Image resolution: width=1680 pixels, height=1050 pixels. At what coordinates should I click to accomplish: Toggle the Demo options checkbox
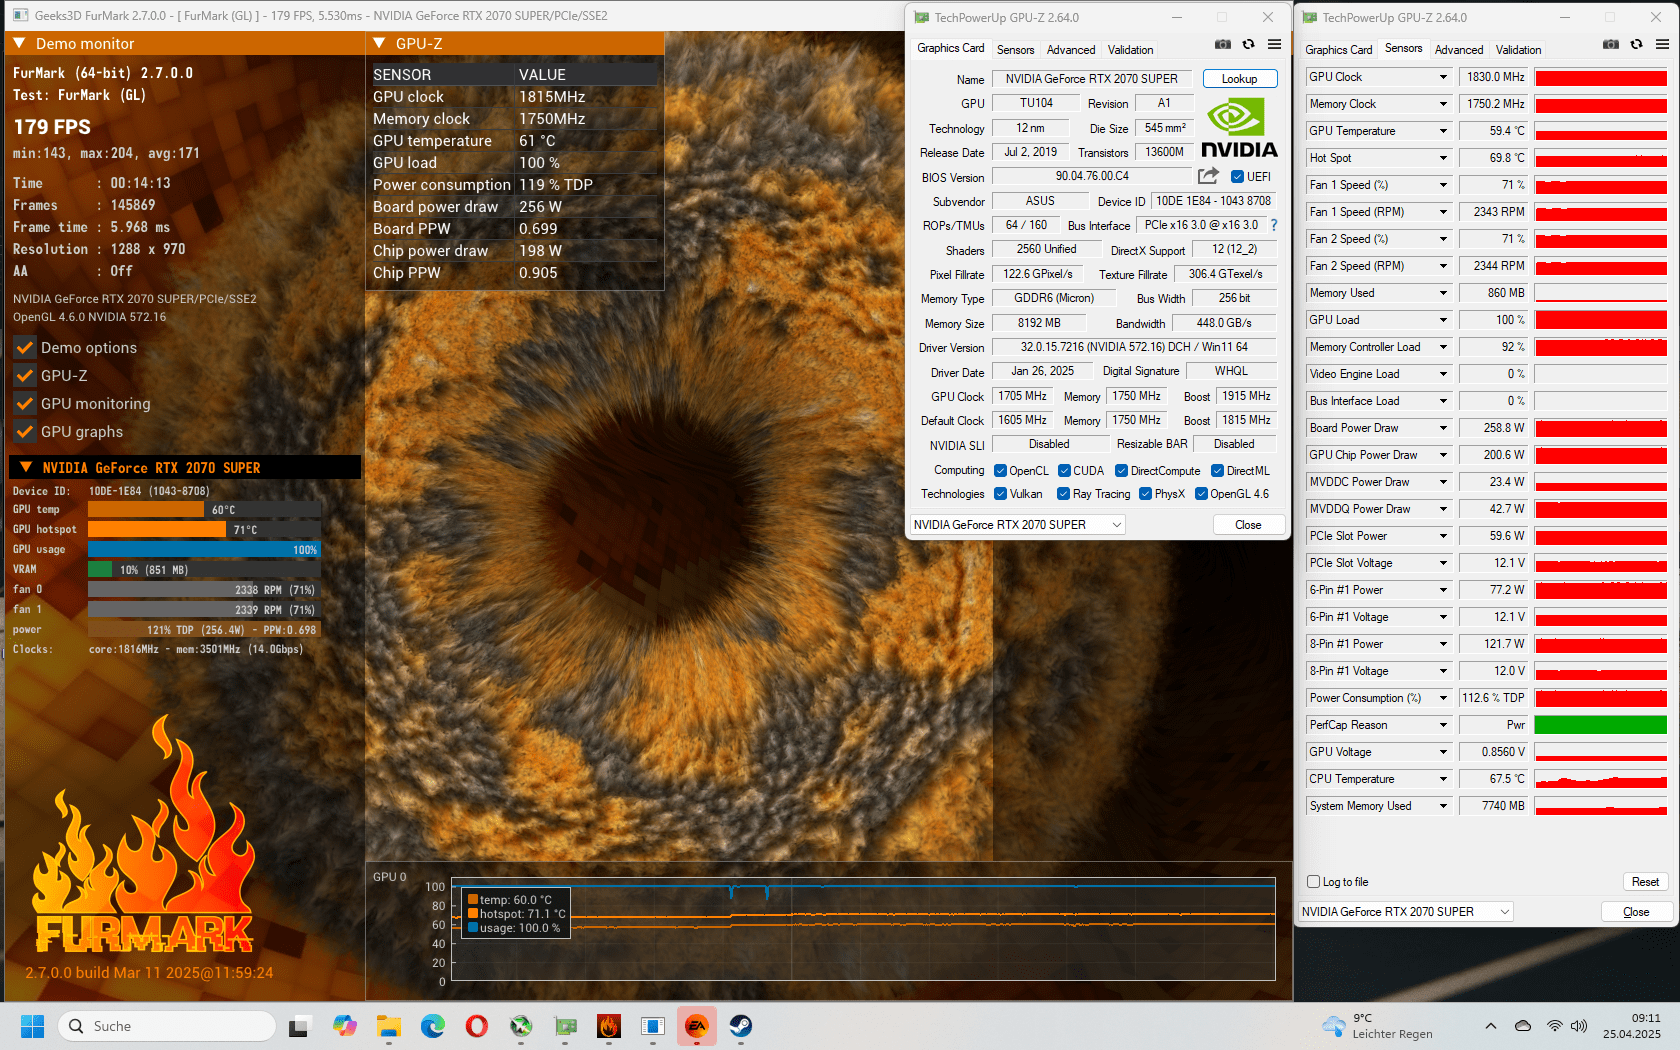click(25, 348)
